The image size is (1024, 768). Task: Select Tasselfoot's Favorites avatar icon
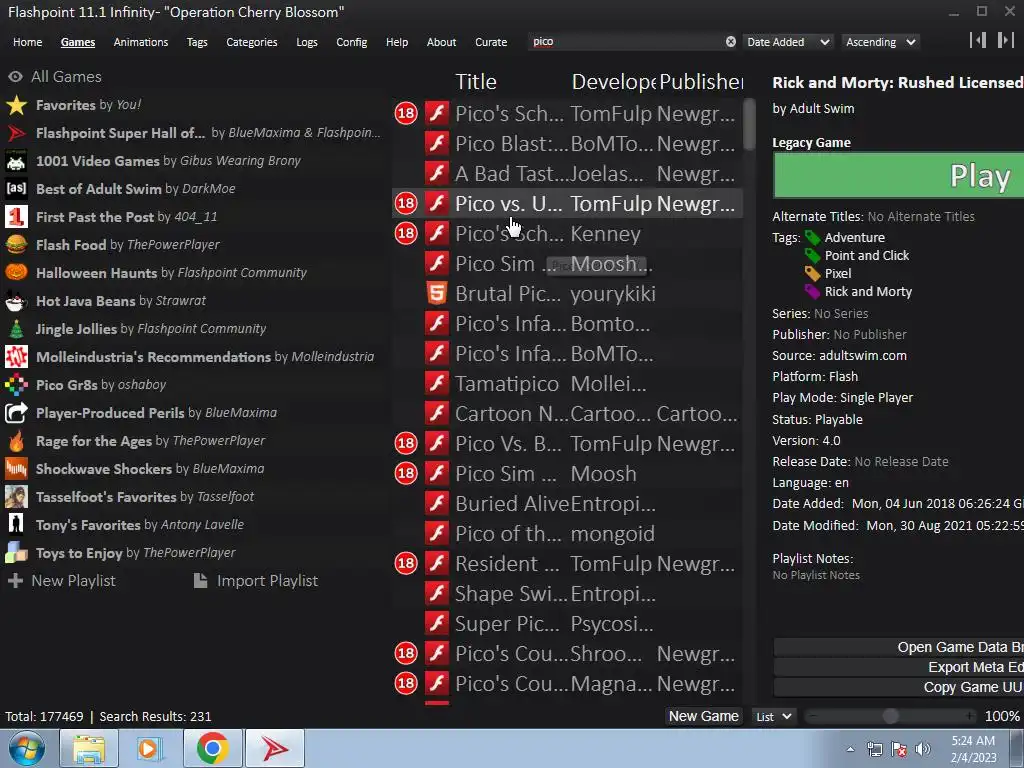[x=16, y=497]
